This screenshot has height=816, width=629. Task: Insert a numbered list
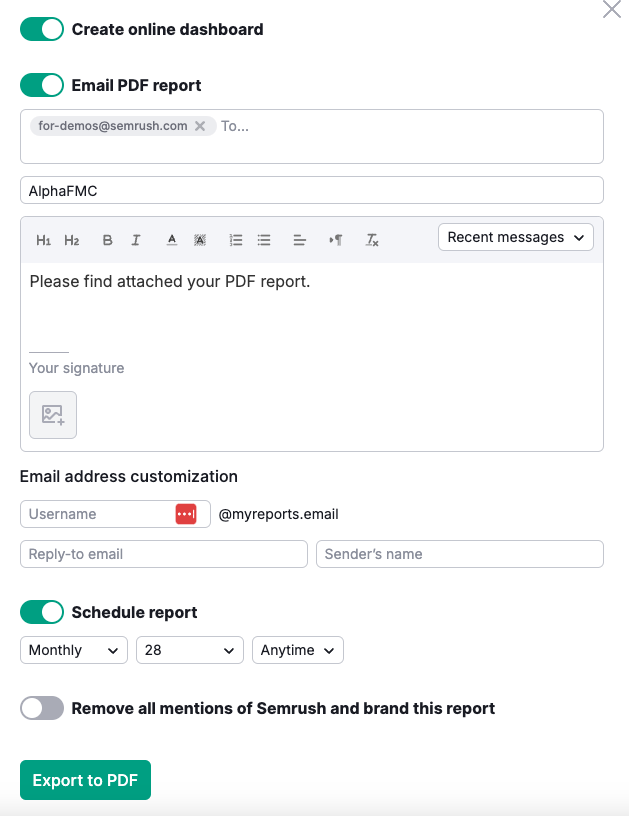[x=236, y=240]
